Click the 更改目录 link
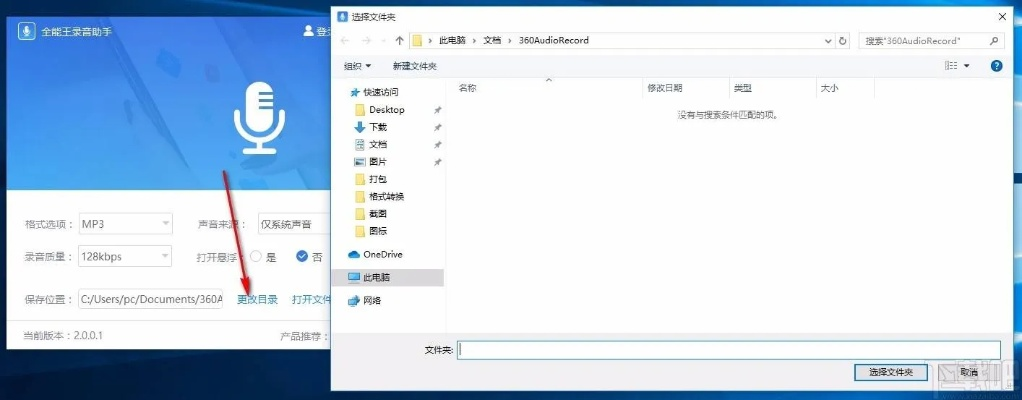Screen dimensions: 1022x400 click(x=257, y=299)
